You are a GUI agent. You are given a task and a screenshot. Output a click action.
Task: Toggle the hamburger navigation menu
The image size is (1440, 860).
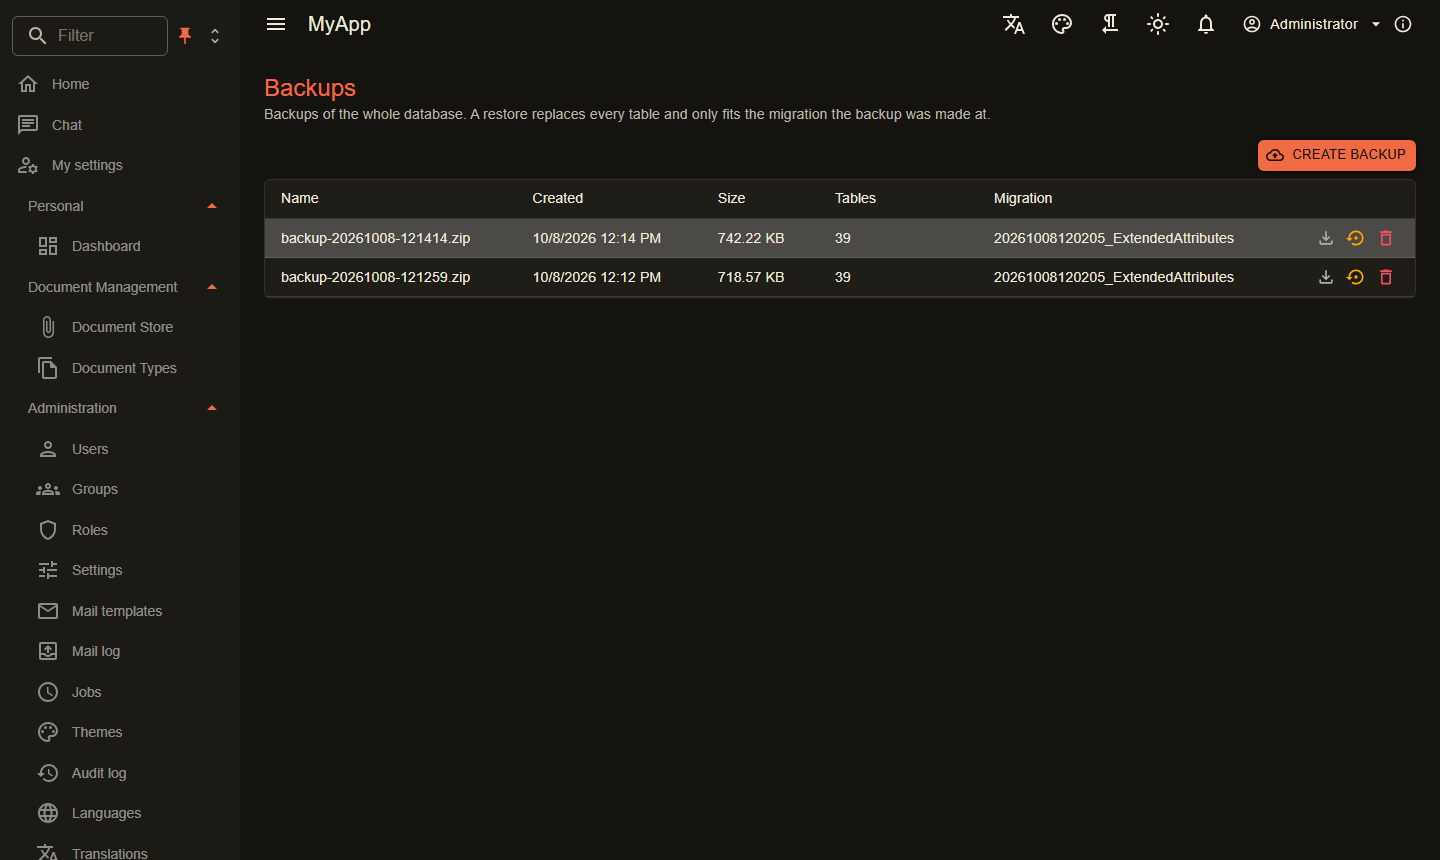click(x=276, y=24)
